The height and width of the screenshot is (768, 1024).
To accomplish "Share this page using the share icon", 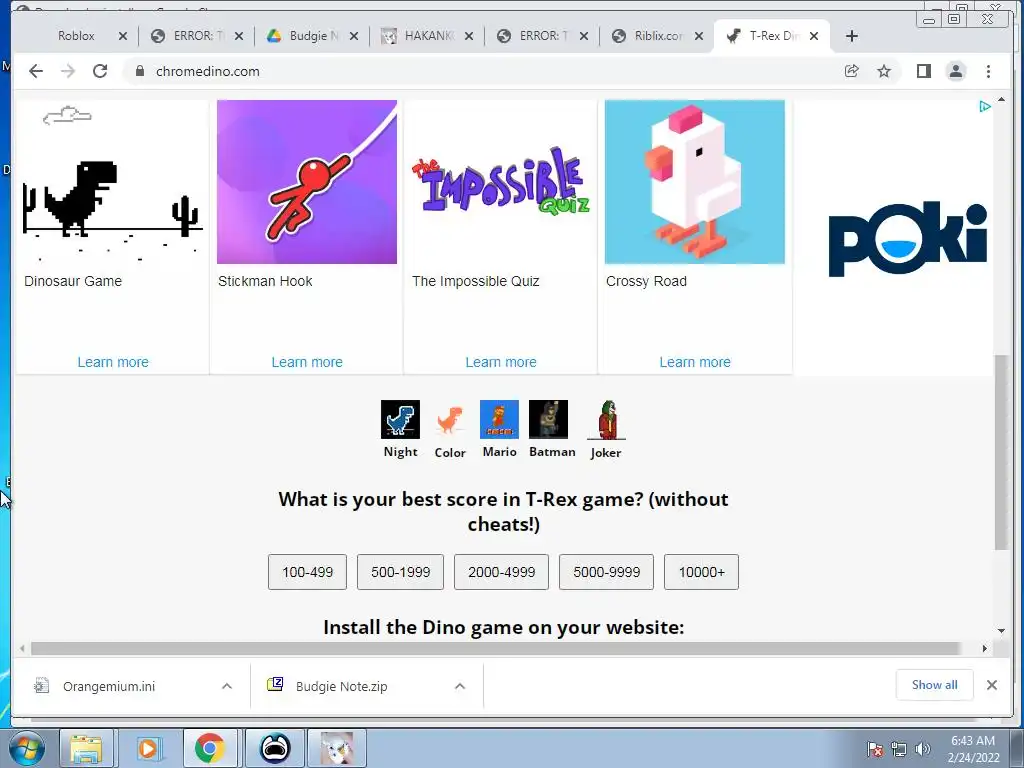I will (851, 71).
